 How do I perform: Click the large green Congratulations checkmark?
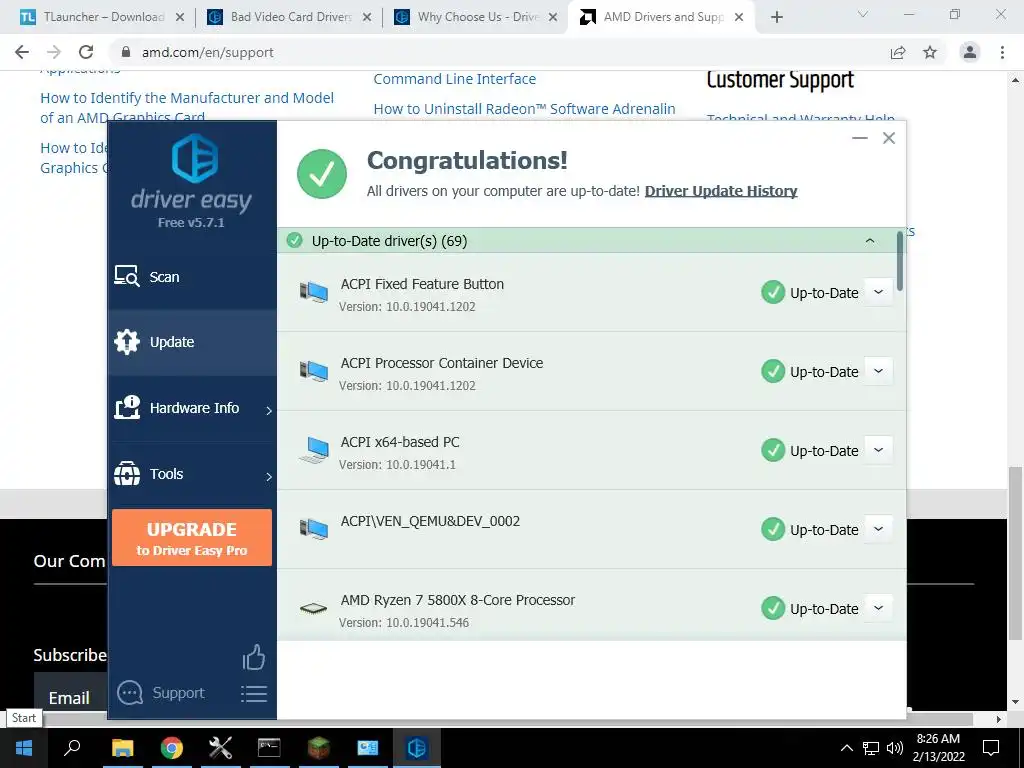322,174
